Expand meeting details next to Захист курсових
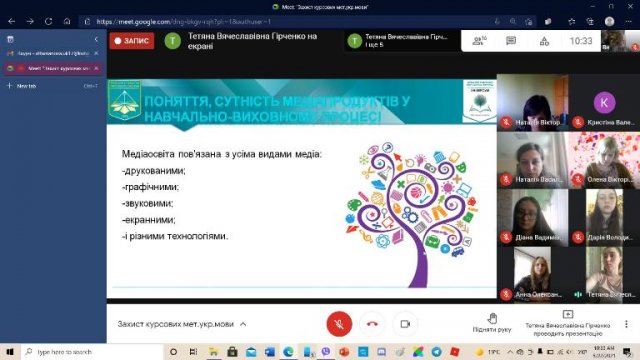This screenshot has width=640, height=360. pyautogui.click(x=243, y=324)
